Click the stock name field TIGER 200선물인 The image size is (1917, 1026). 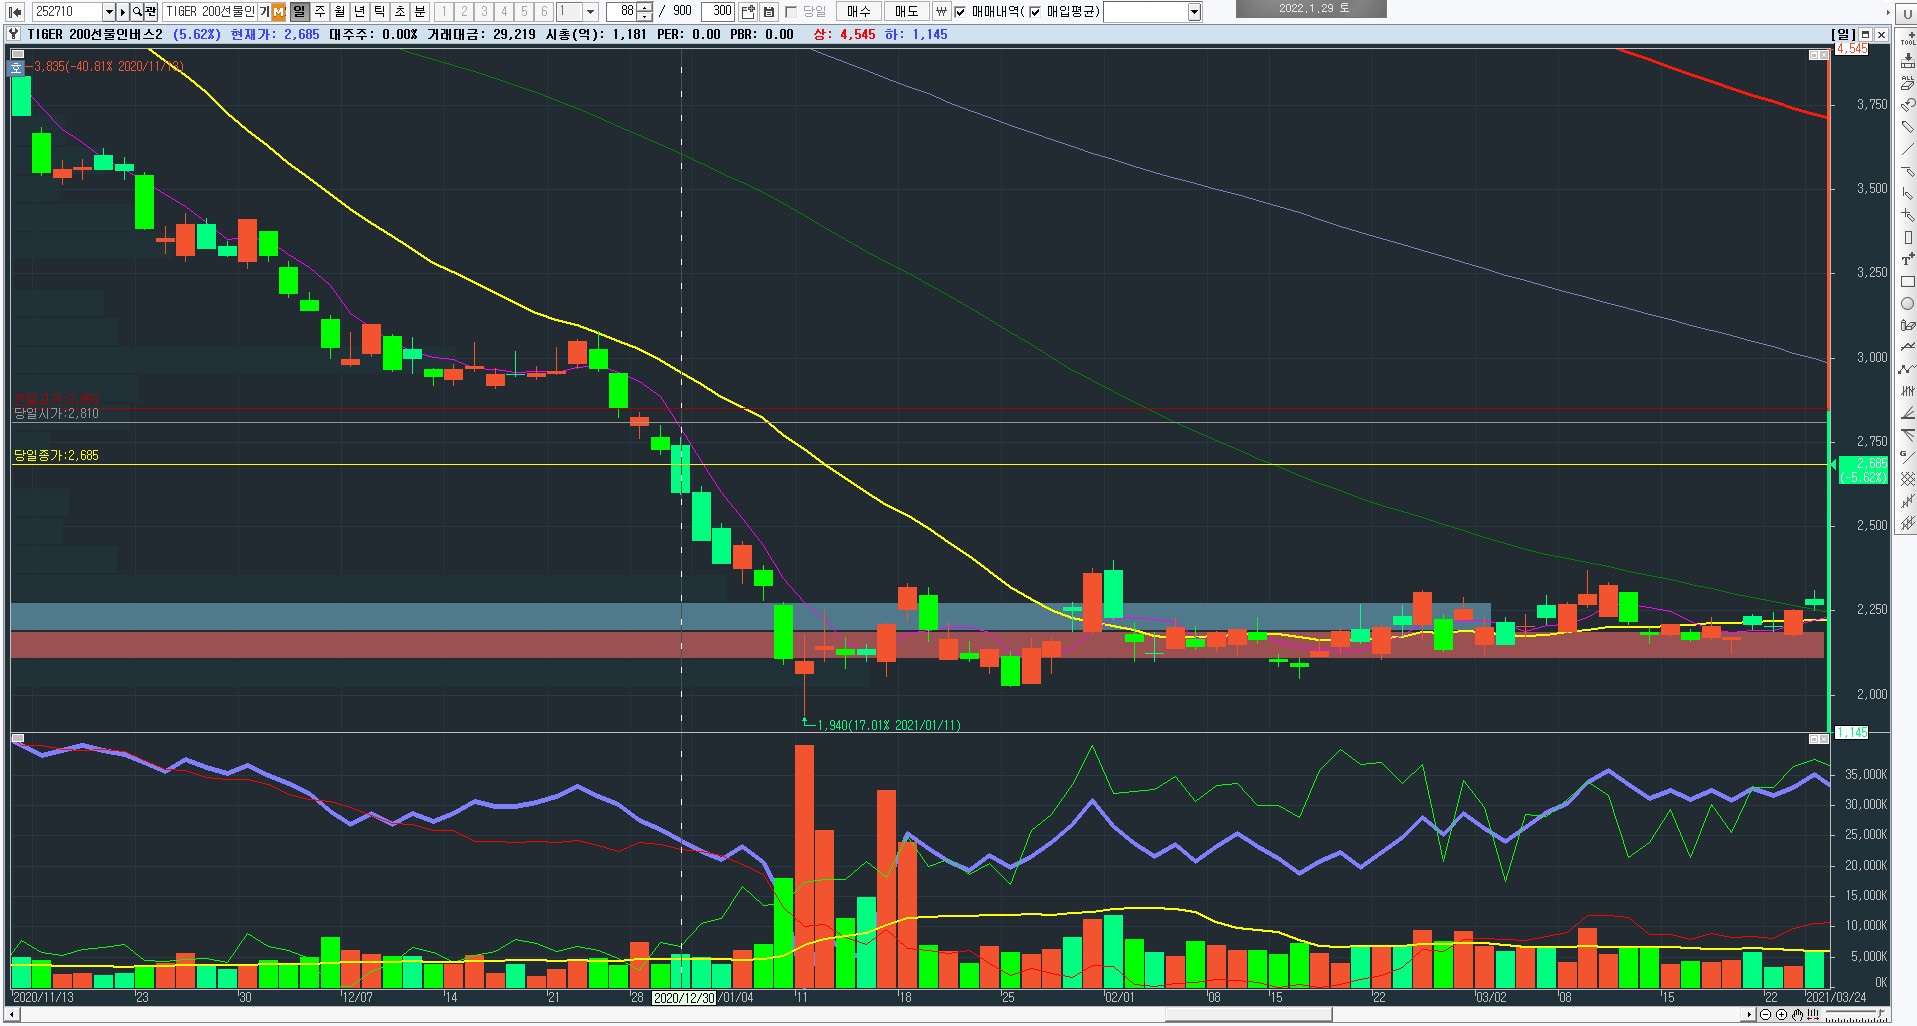(x=210, y=11)
